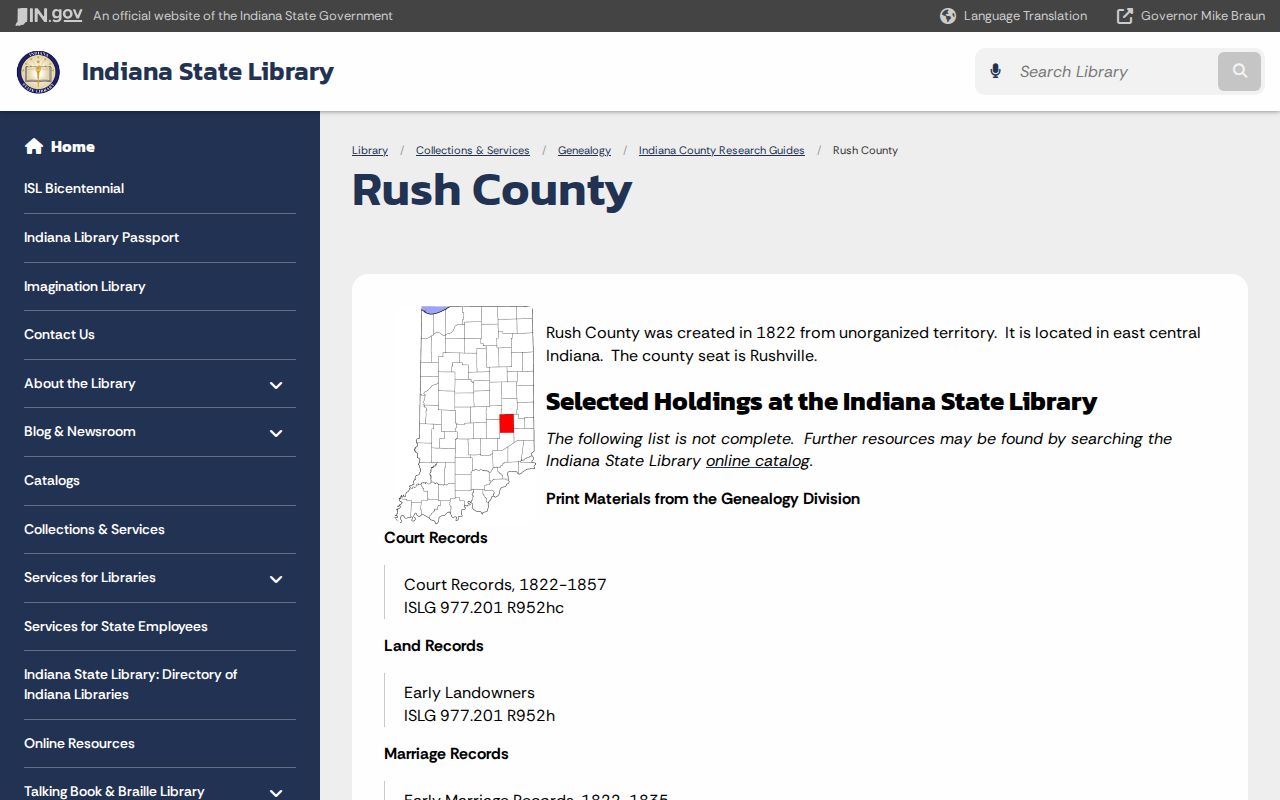1280x800 pixels.
Task: Click the Home house icon in sidebar
Action: point(34,146)
